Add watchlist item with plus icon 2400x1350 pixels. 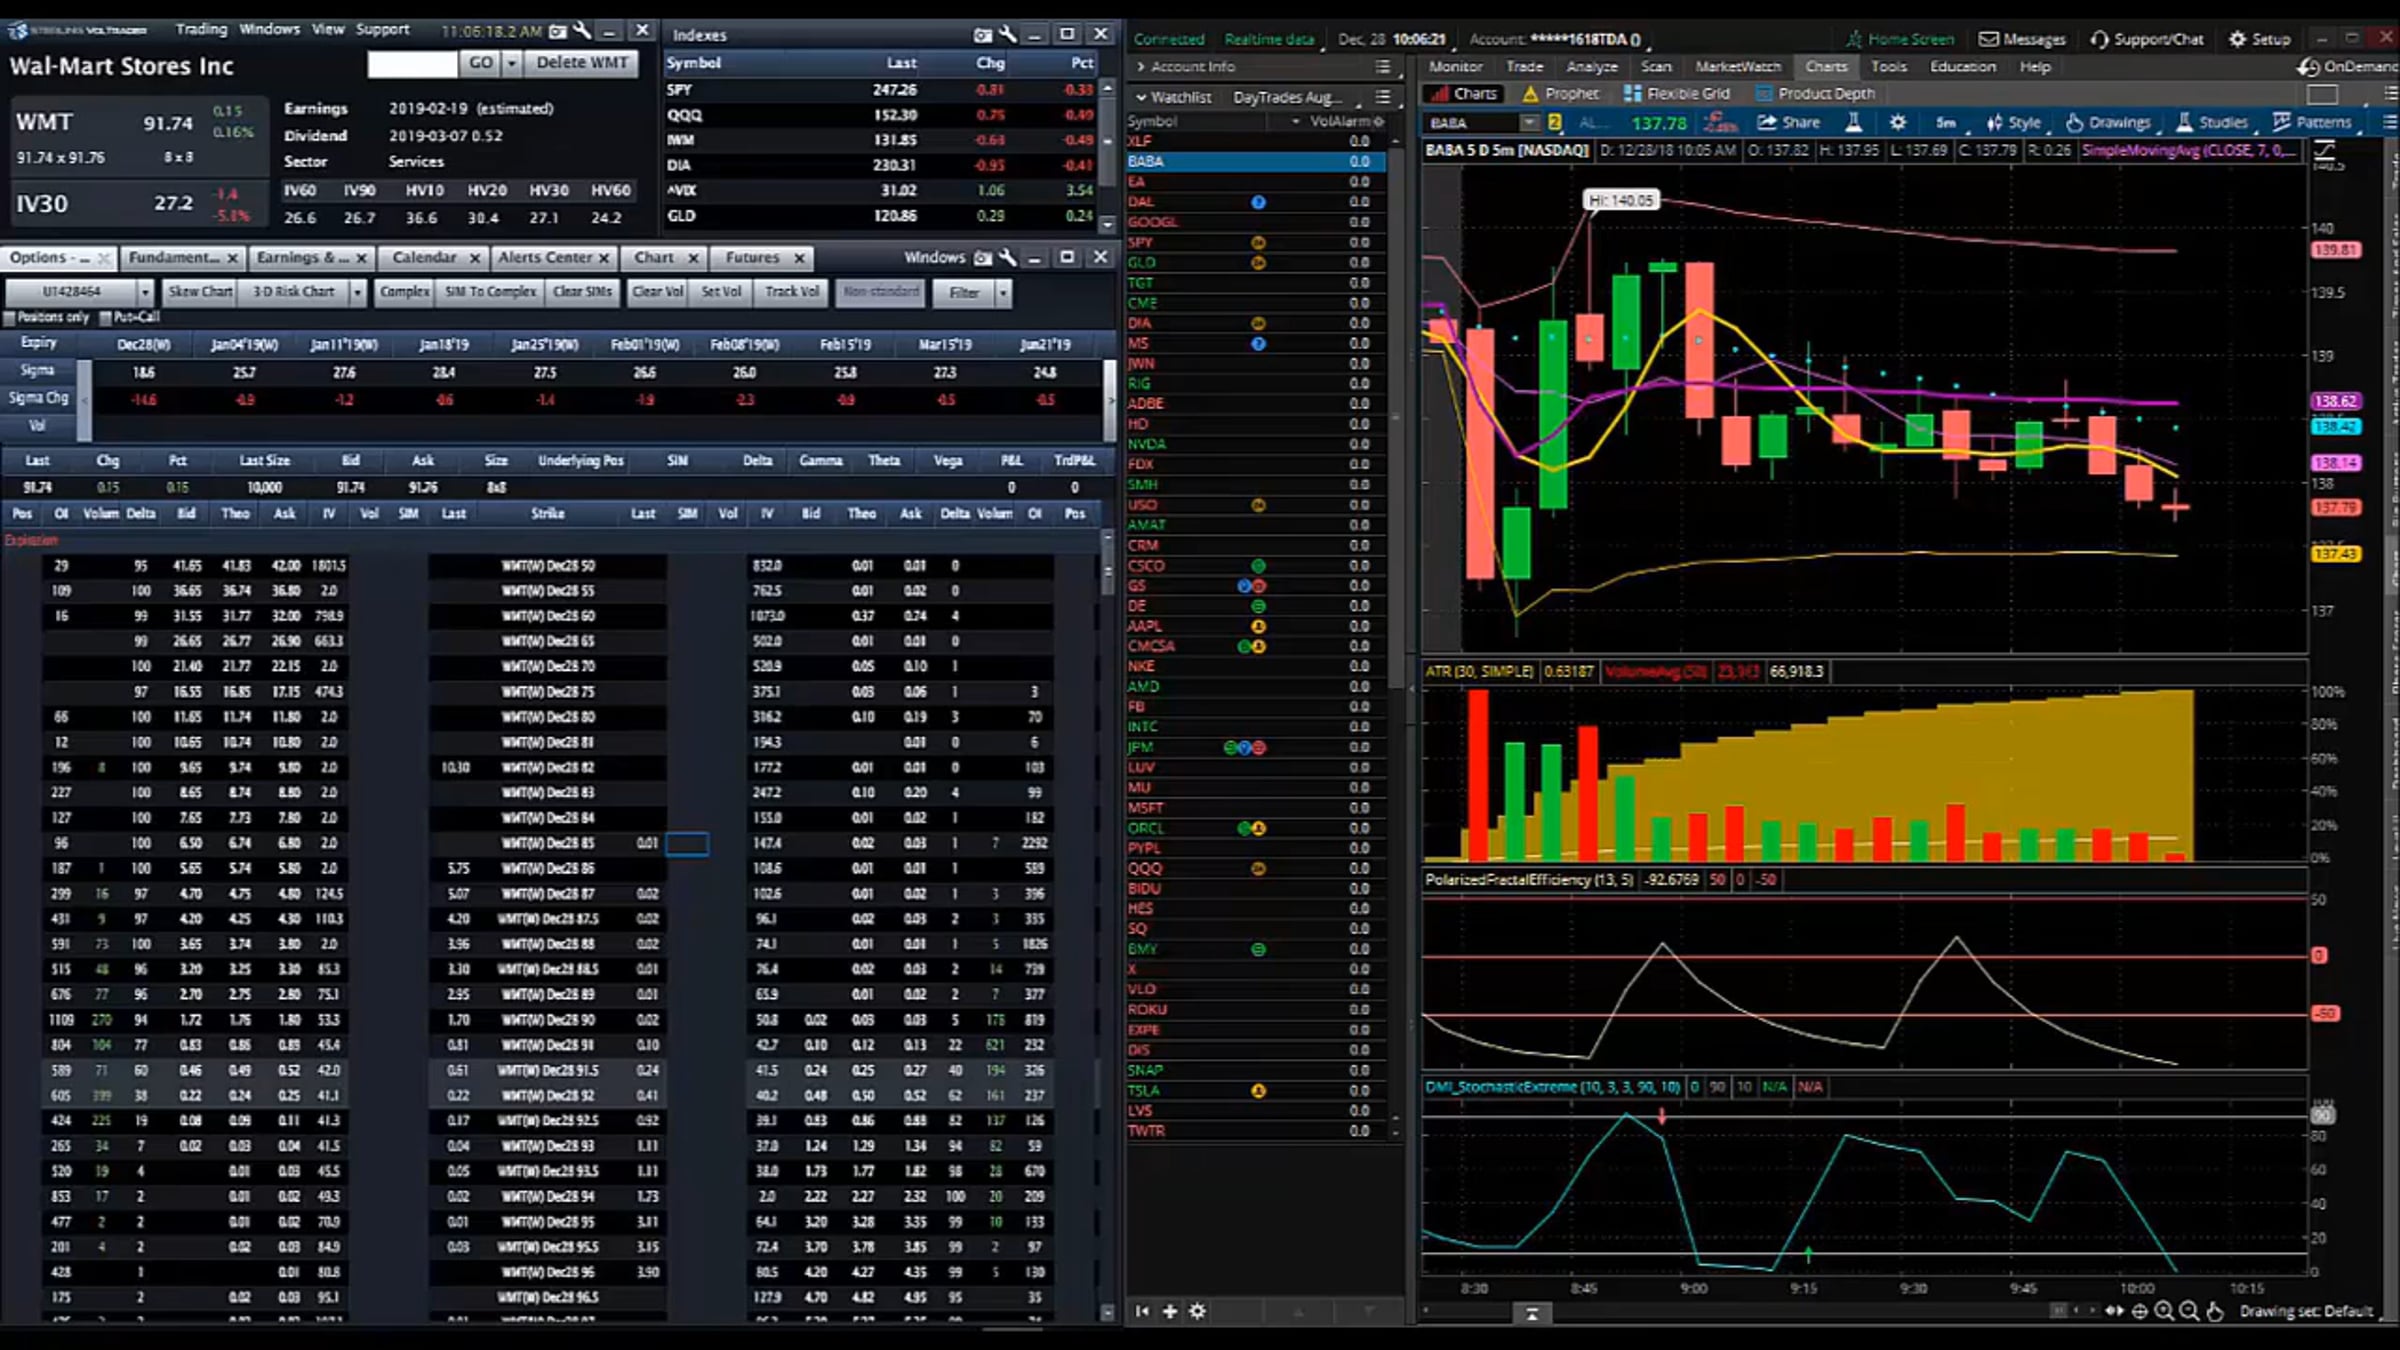click(x=1170, y=1311)
